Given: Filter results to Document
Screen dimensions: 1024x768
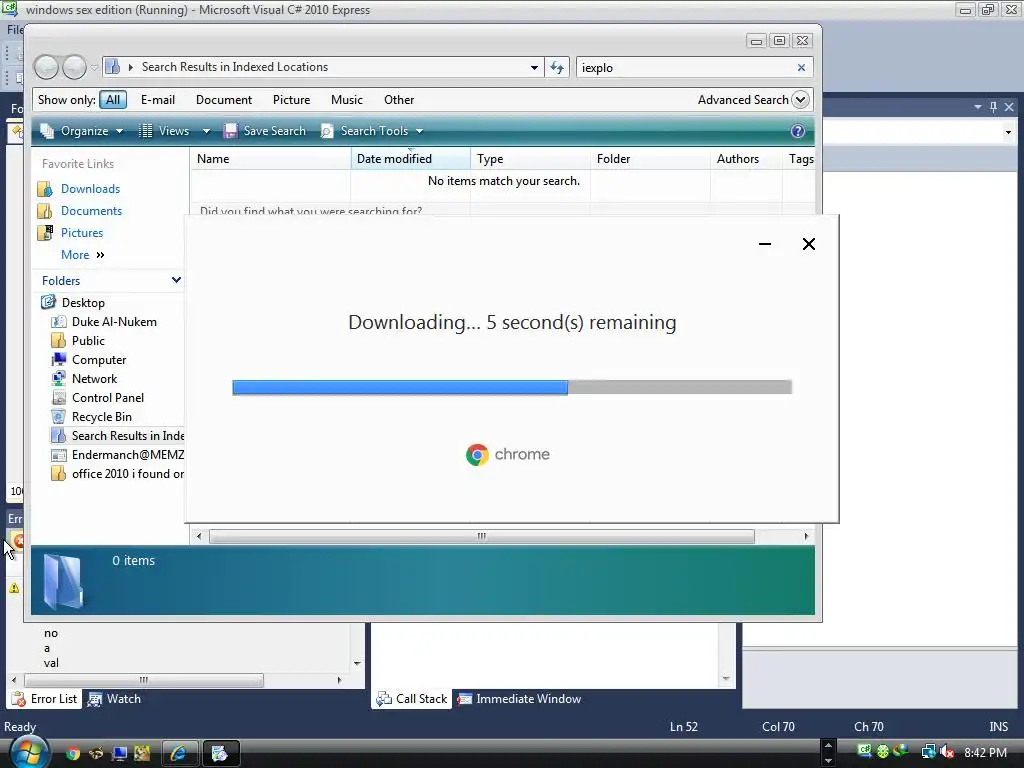Looking at the screenshot, I should pyautogui.click(x=224, y=100).
